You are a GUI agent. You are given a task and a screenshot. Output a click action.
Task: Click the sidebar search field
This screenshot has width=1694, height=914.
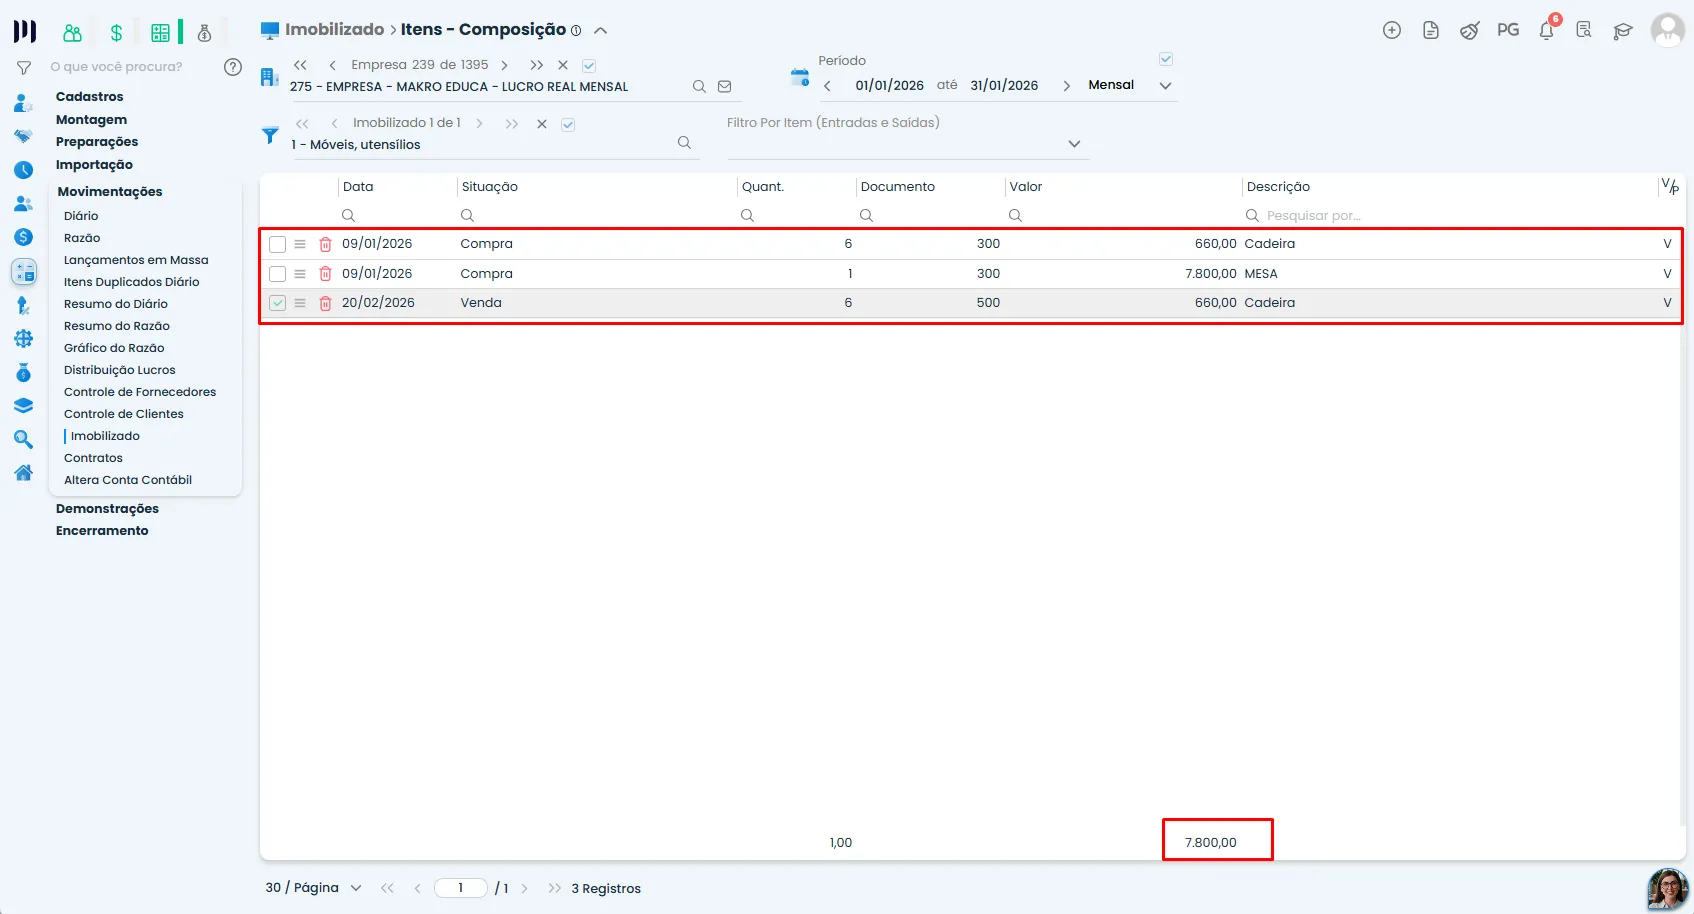tap(130, 67)
